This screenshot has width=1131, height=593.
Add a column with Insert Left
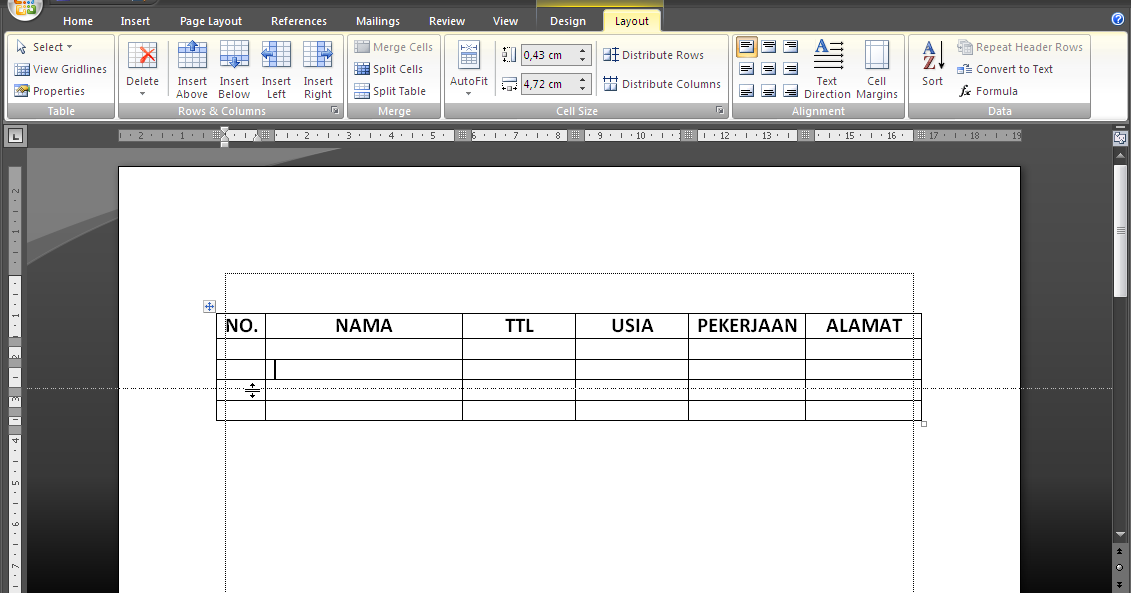275,67
